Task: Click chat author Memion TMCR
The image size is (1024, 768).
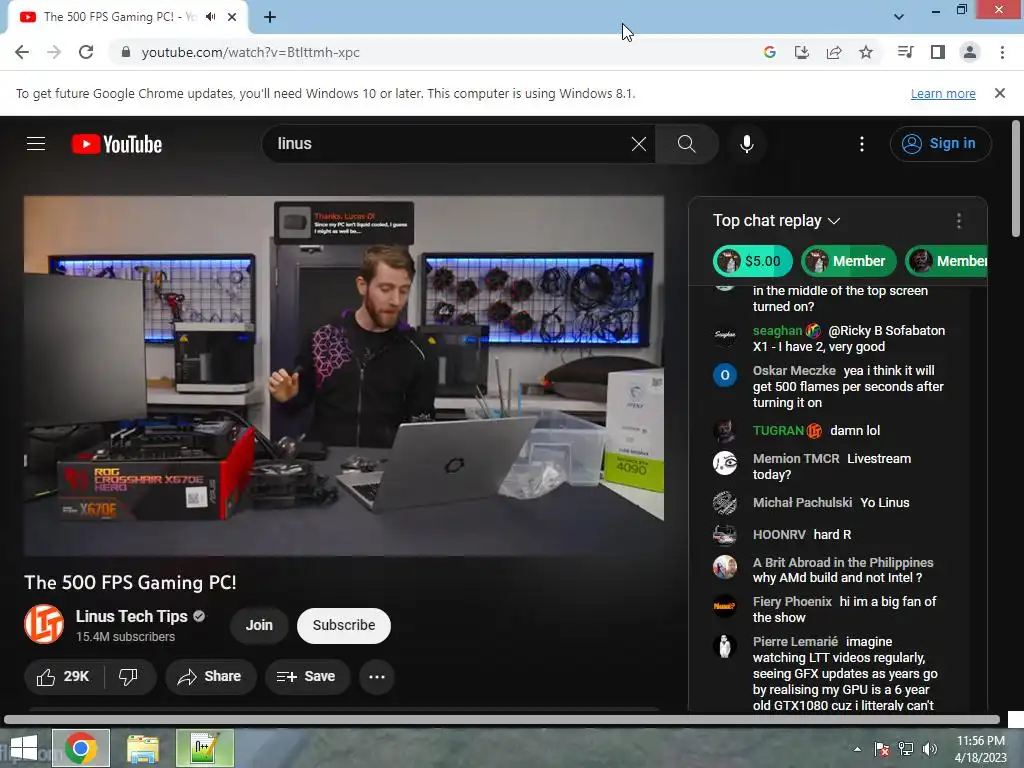Action: pos(796,458)
